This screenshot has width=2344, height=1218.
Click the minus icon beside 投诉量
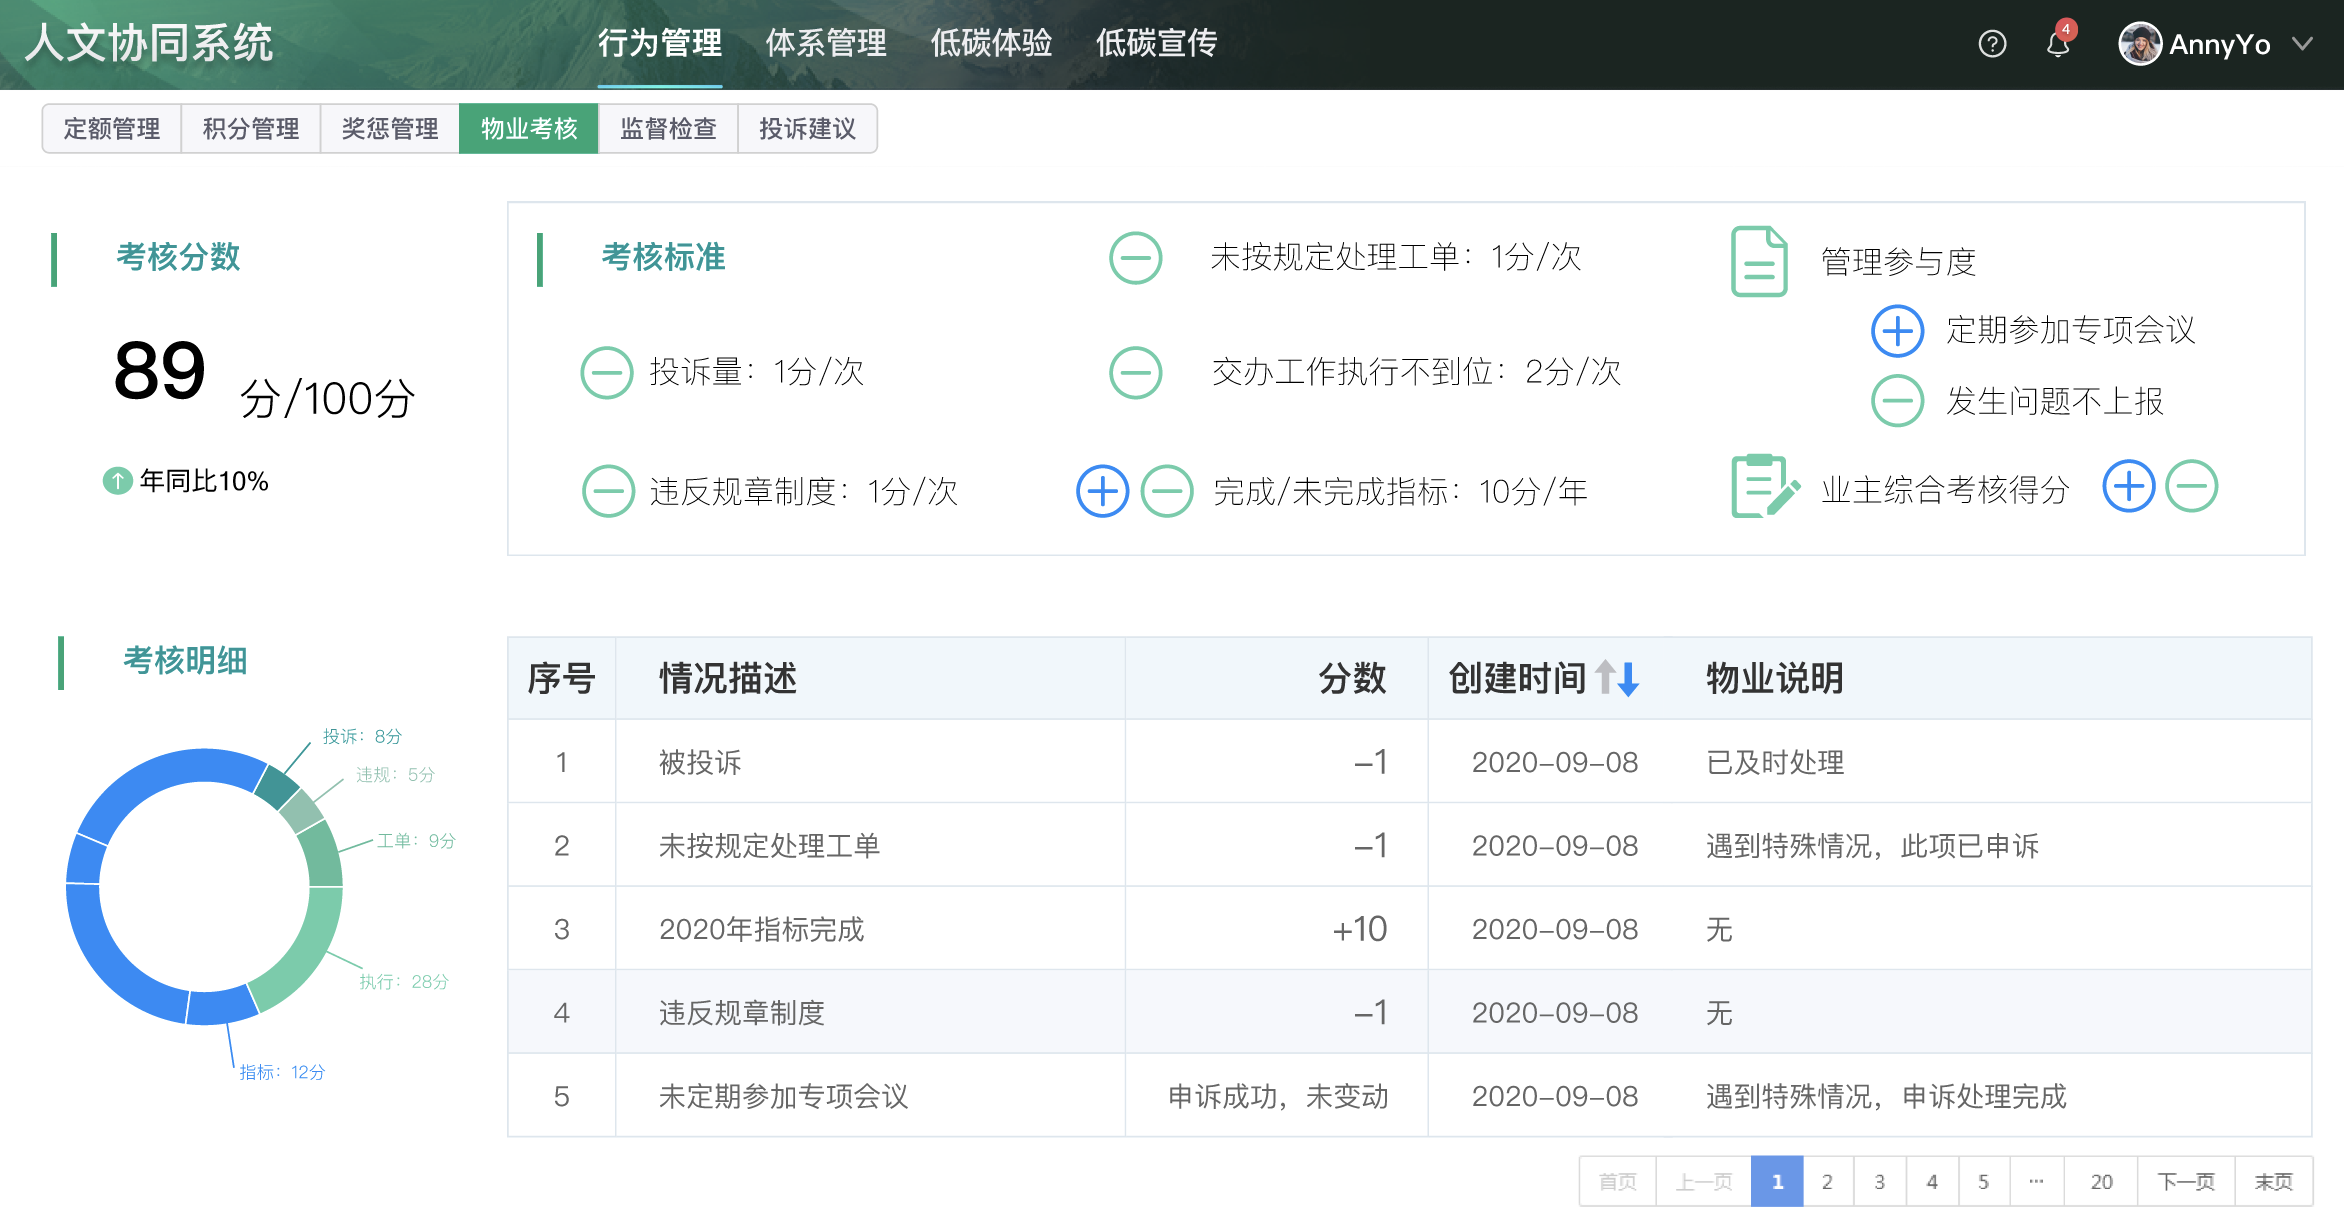coord(606,372)
